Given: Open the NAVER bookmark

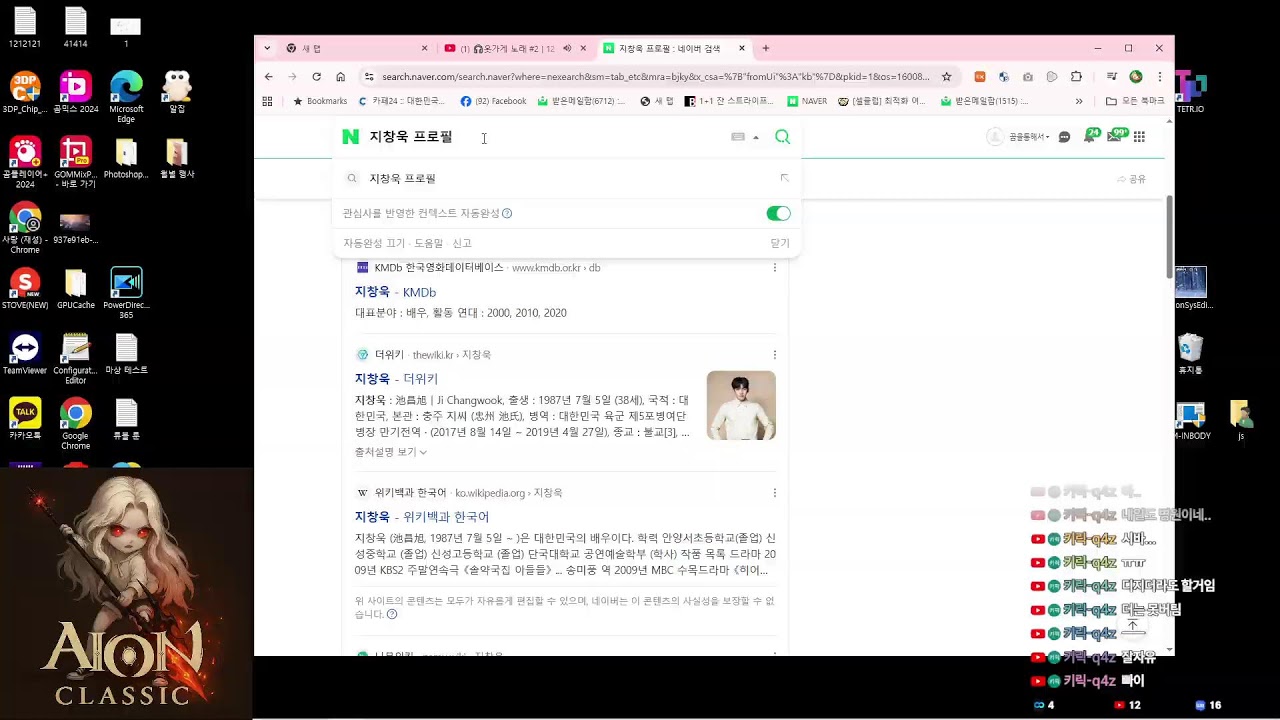Looking at the screenshot, I should click(807, 101).
